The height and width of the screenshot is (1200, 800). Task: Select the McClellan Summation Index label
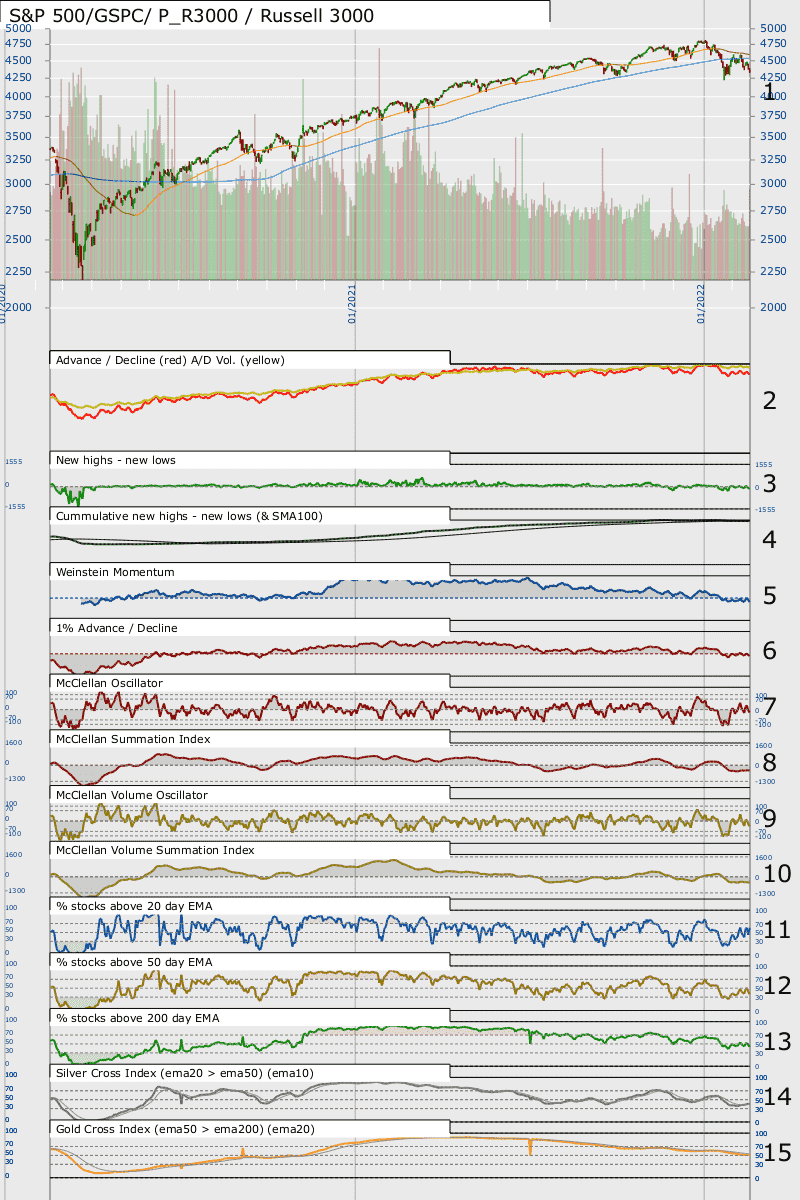(x=133, y=739)
